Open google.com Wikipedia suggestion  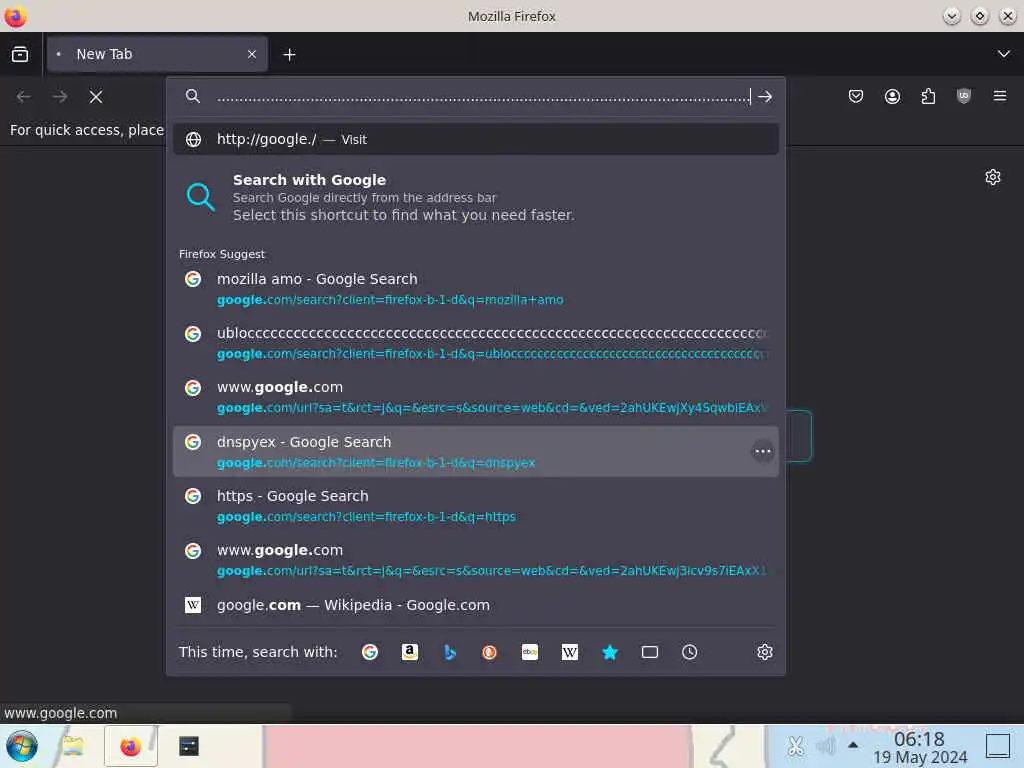[x=475, y=605]
